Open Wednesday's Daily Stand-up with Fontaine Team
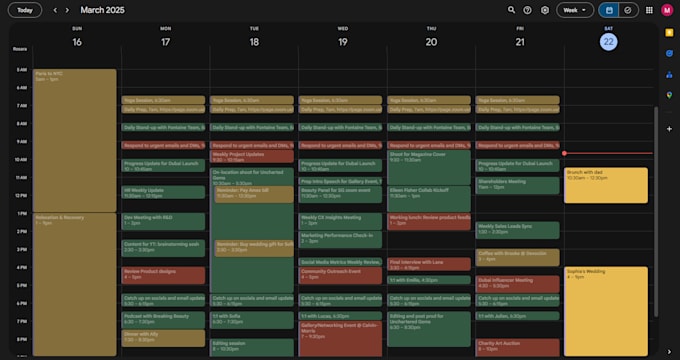680x360 pixels. tap(340, 128)
